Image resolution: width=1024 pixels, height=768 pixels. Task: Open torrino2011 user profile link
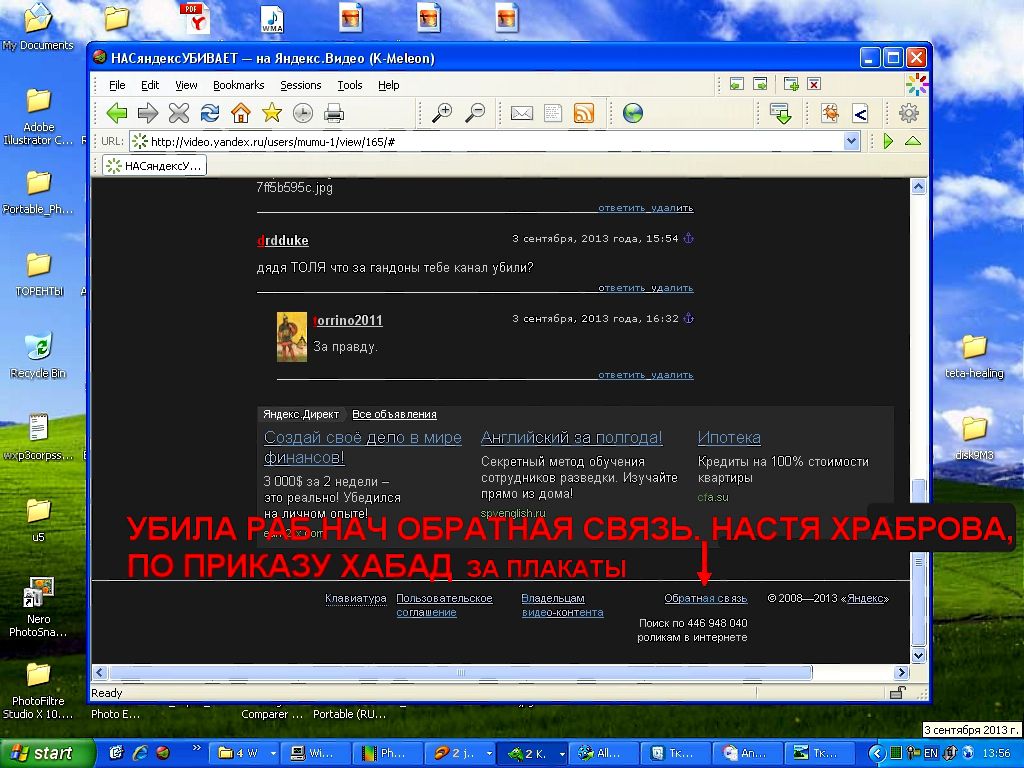[x=348, y=321]
